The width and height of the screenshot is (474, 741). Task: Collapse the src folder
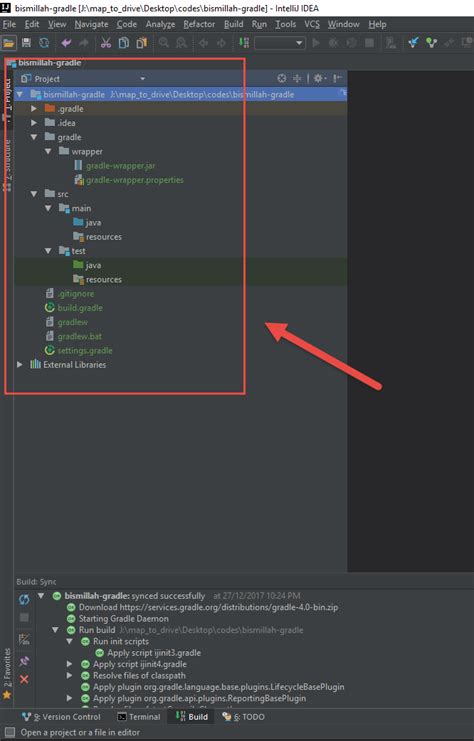34,194
